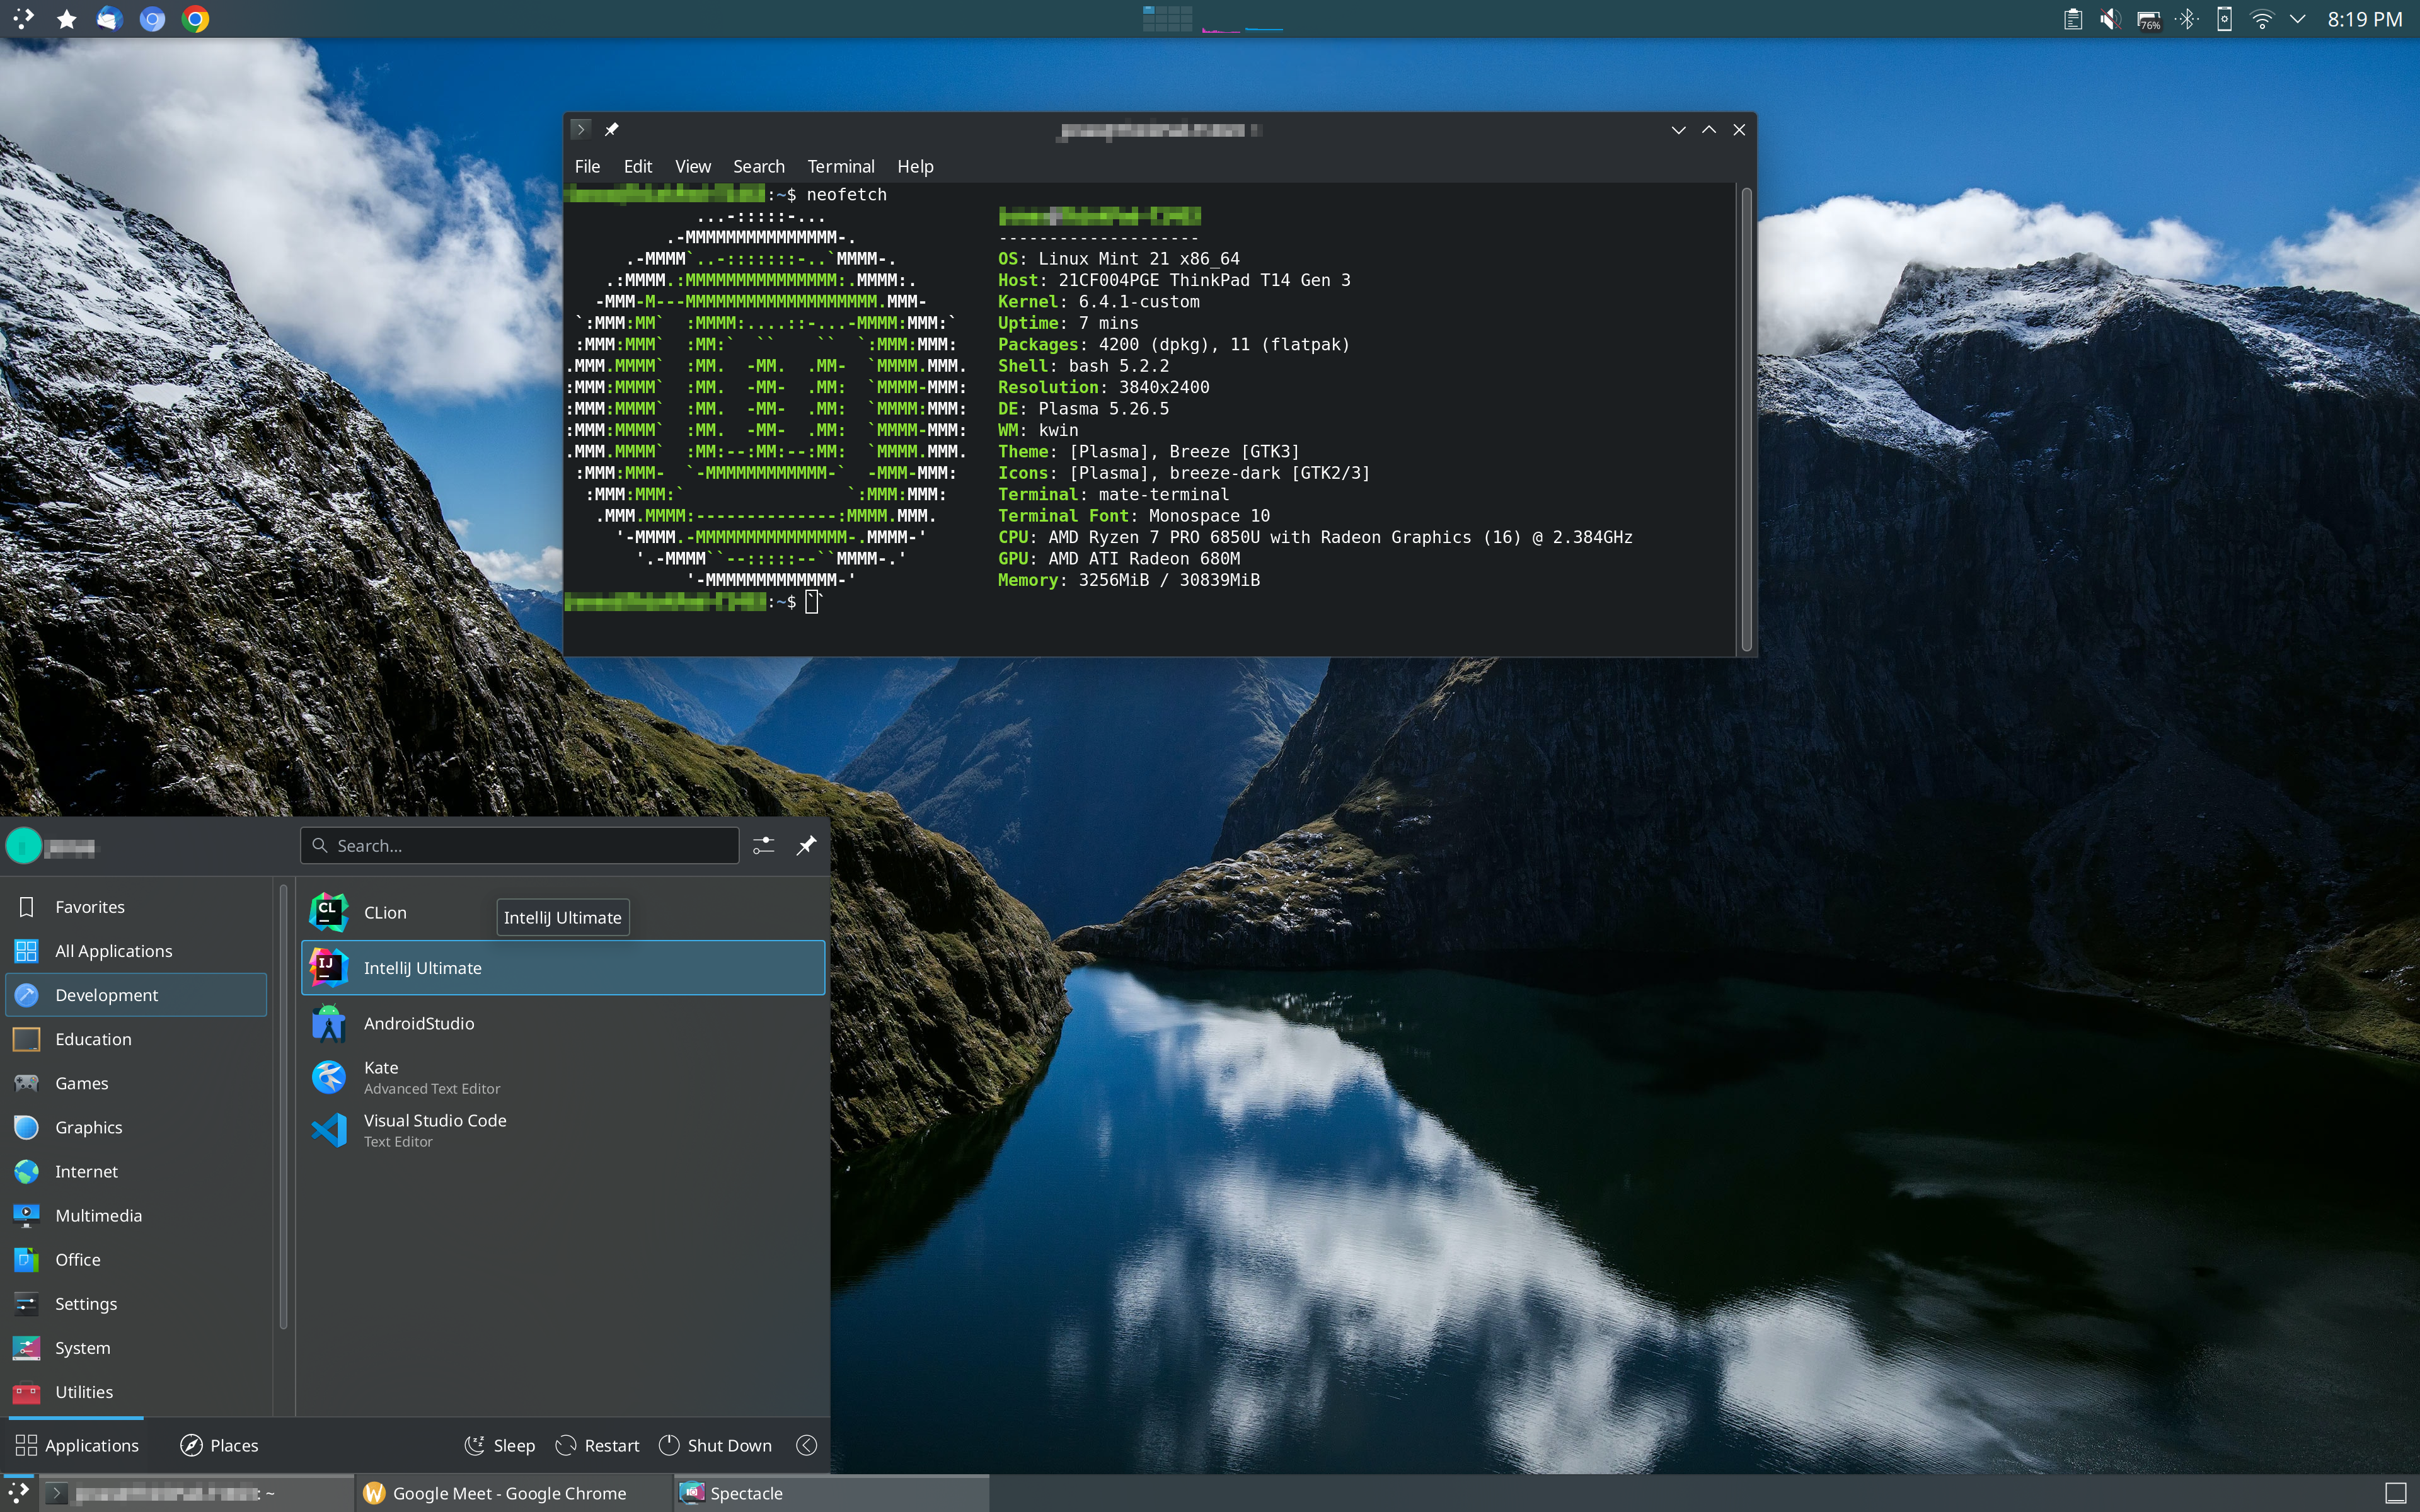Click the back arrow at launcher bottom right

point(806,1444)
